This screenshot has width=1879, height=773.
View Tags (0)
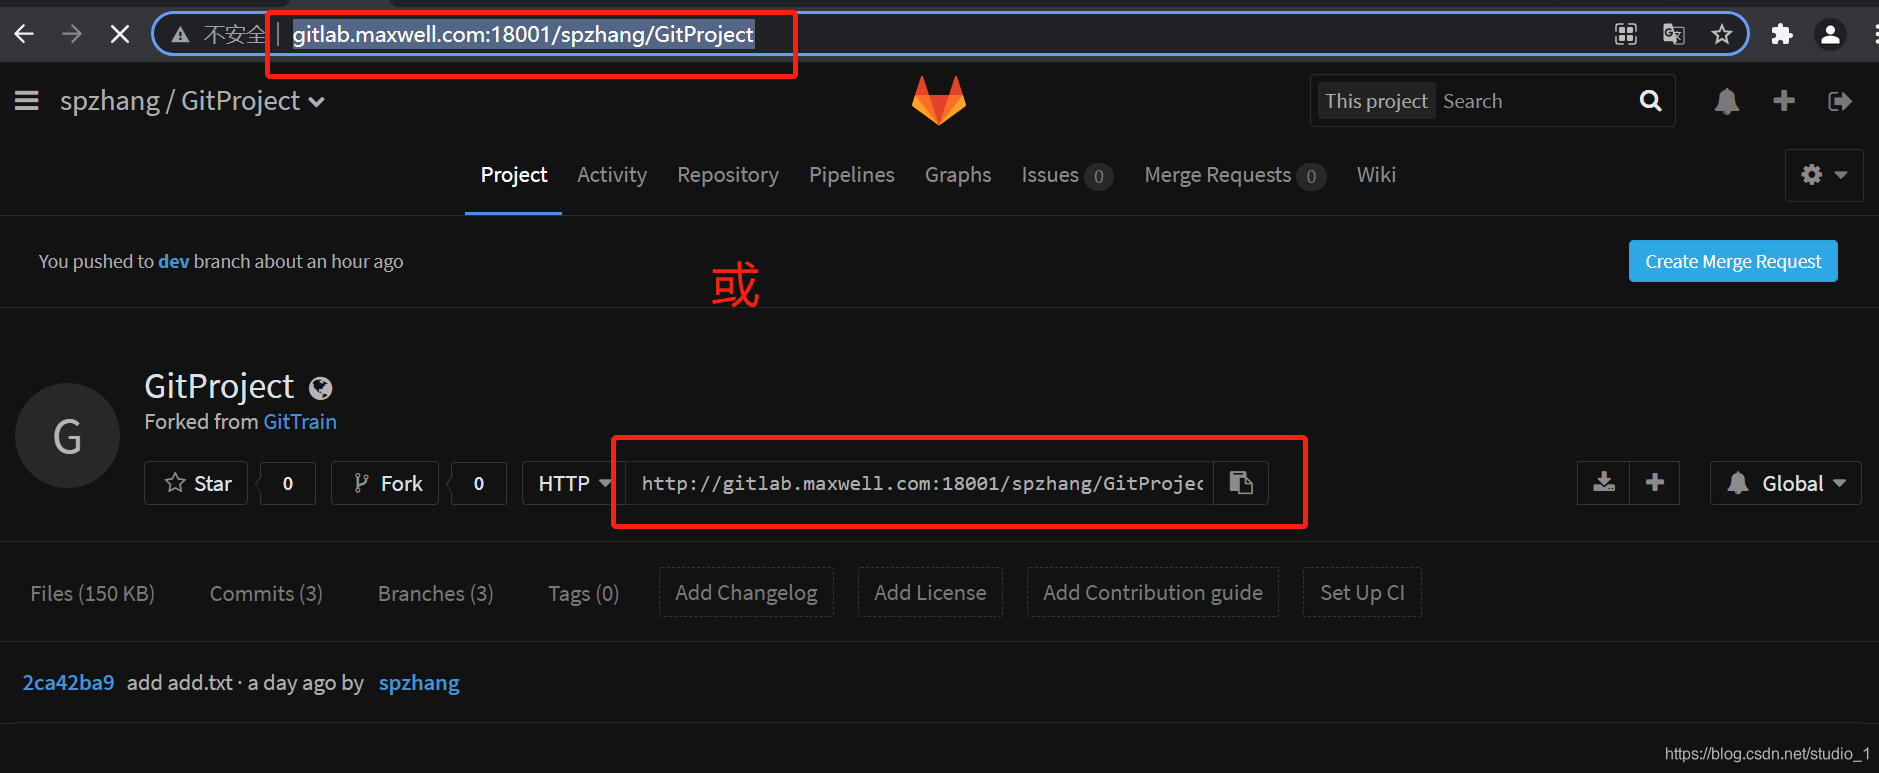tap(583, 593)
